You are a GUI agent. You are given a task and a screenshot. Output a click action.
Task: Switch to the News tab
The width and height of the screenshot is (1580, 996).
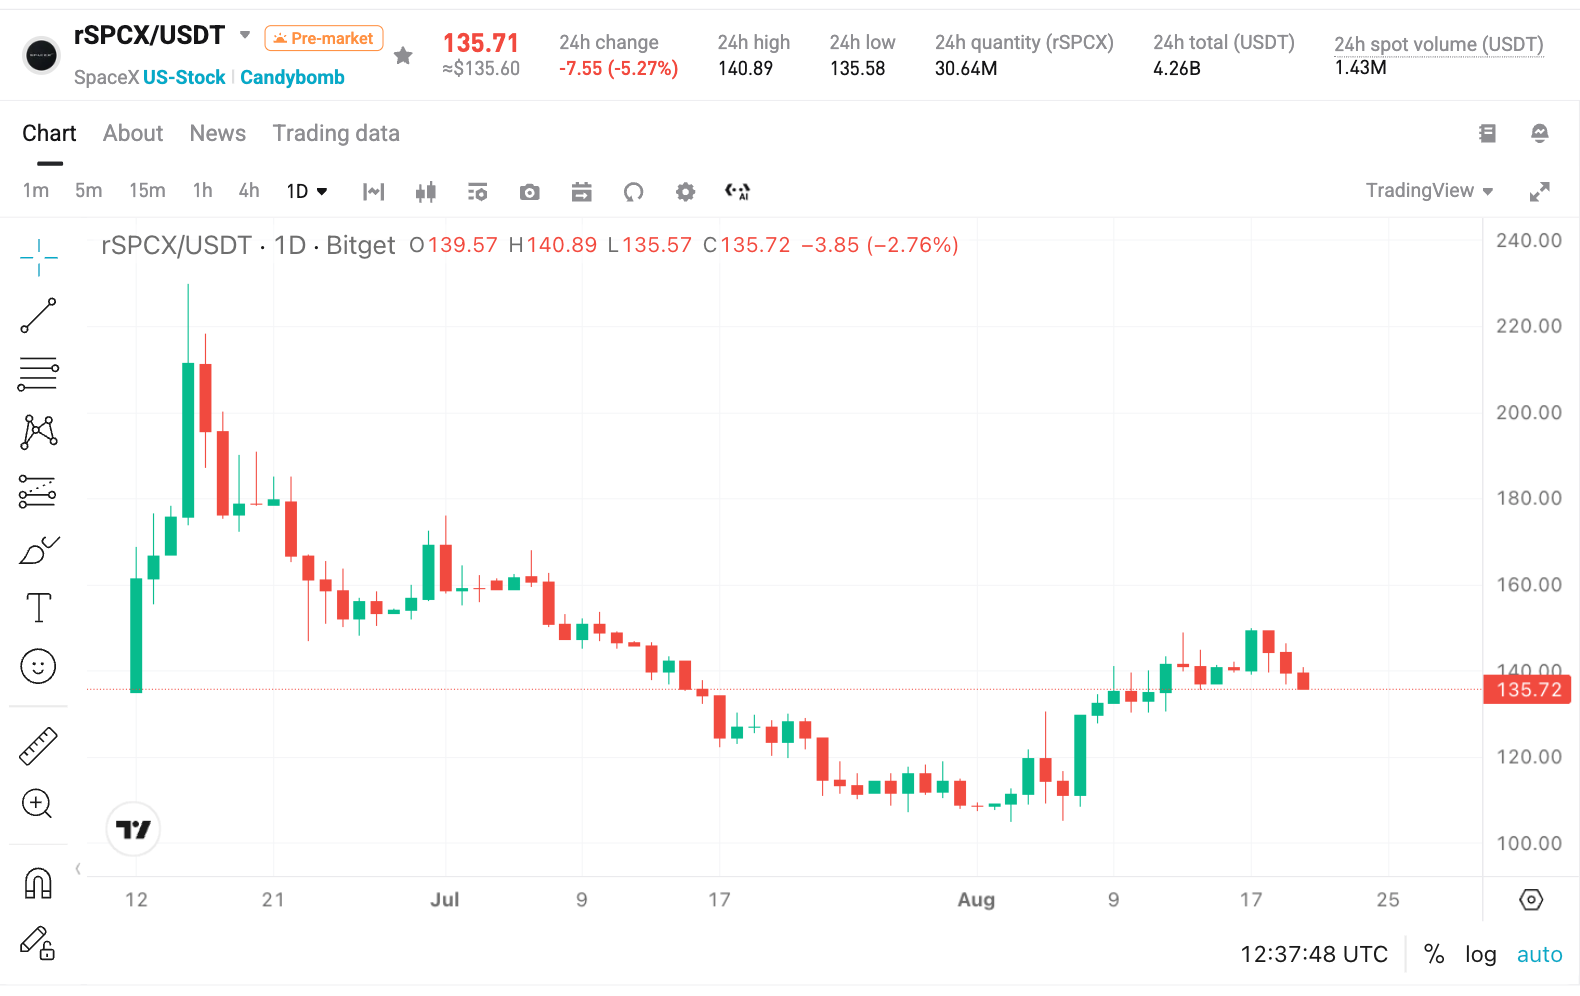[x=218, y=133]
